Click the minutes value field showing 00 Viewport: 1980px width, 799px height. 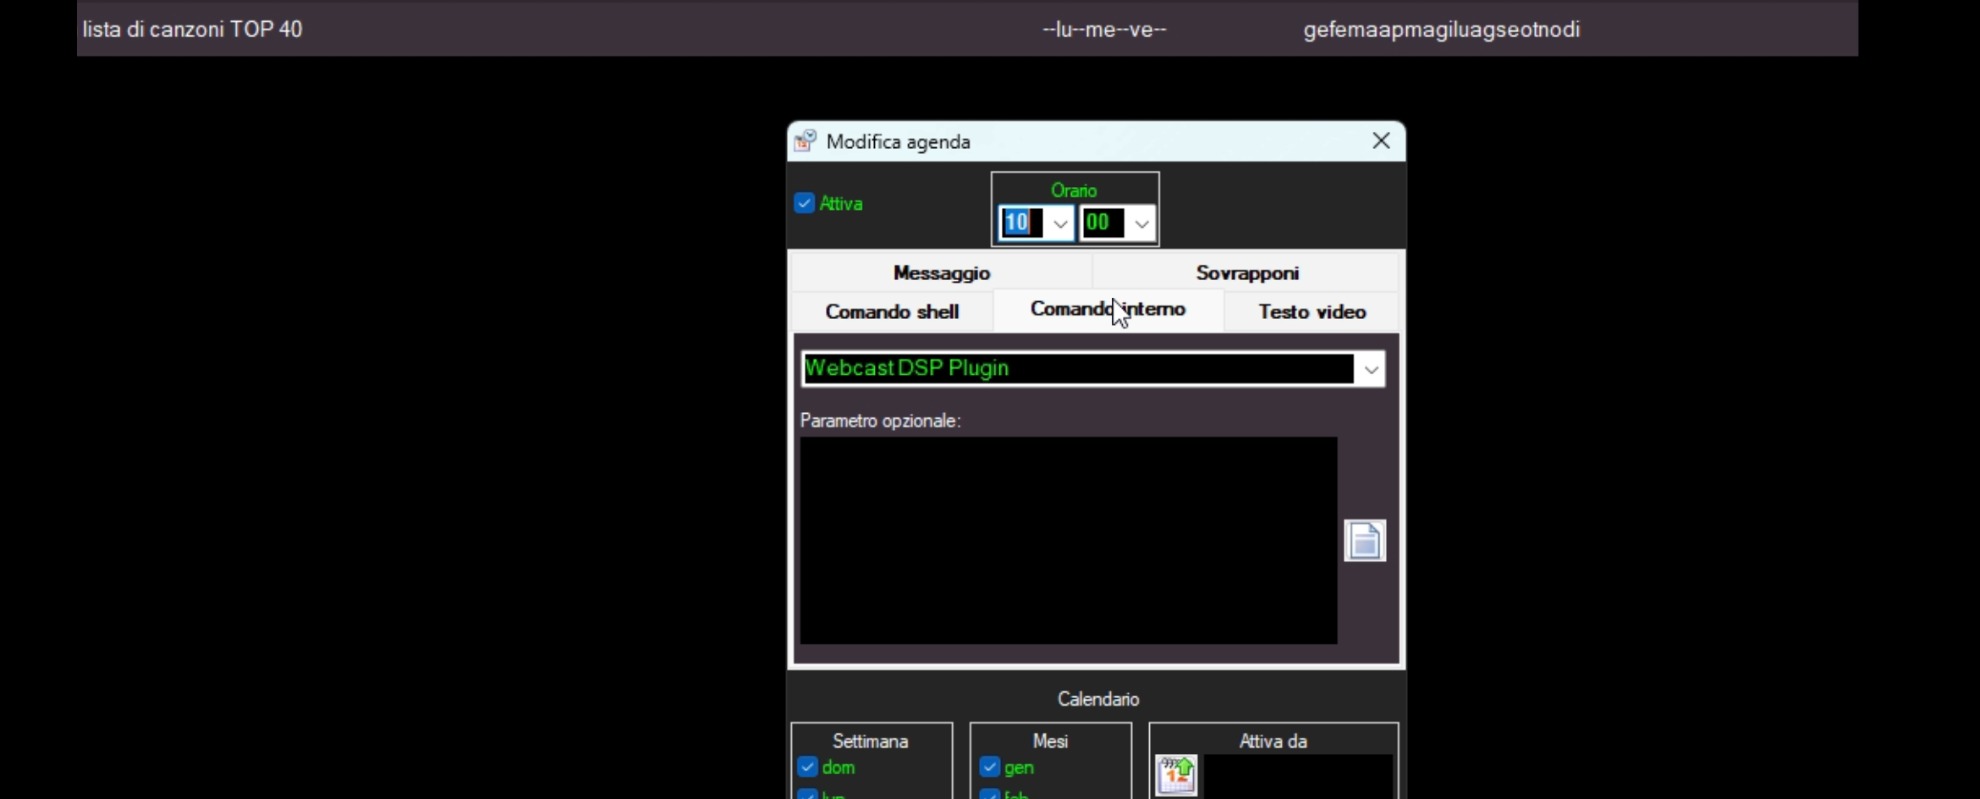click(x=1102, y=223)
